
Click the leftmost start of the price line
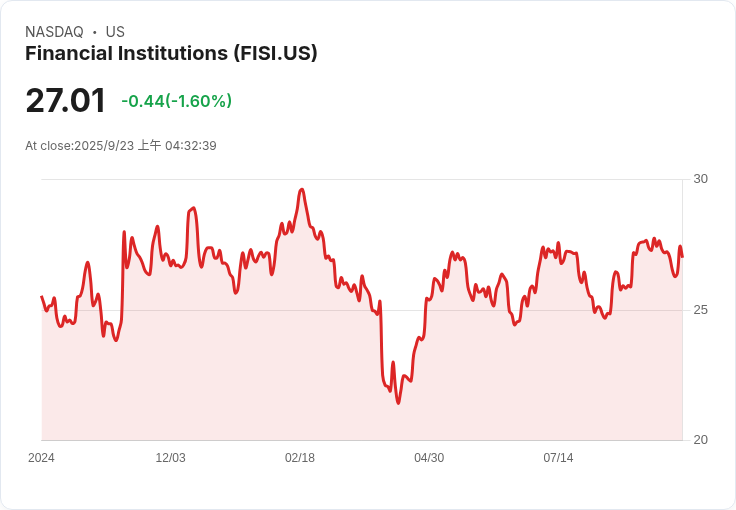click(x=41, y=297)
